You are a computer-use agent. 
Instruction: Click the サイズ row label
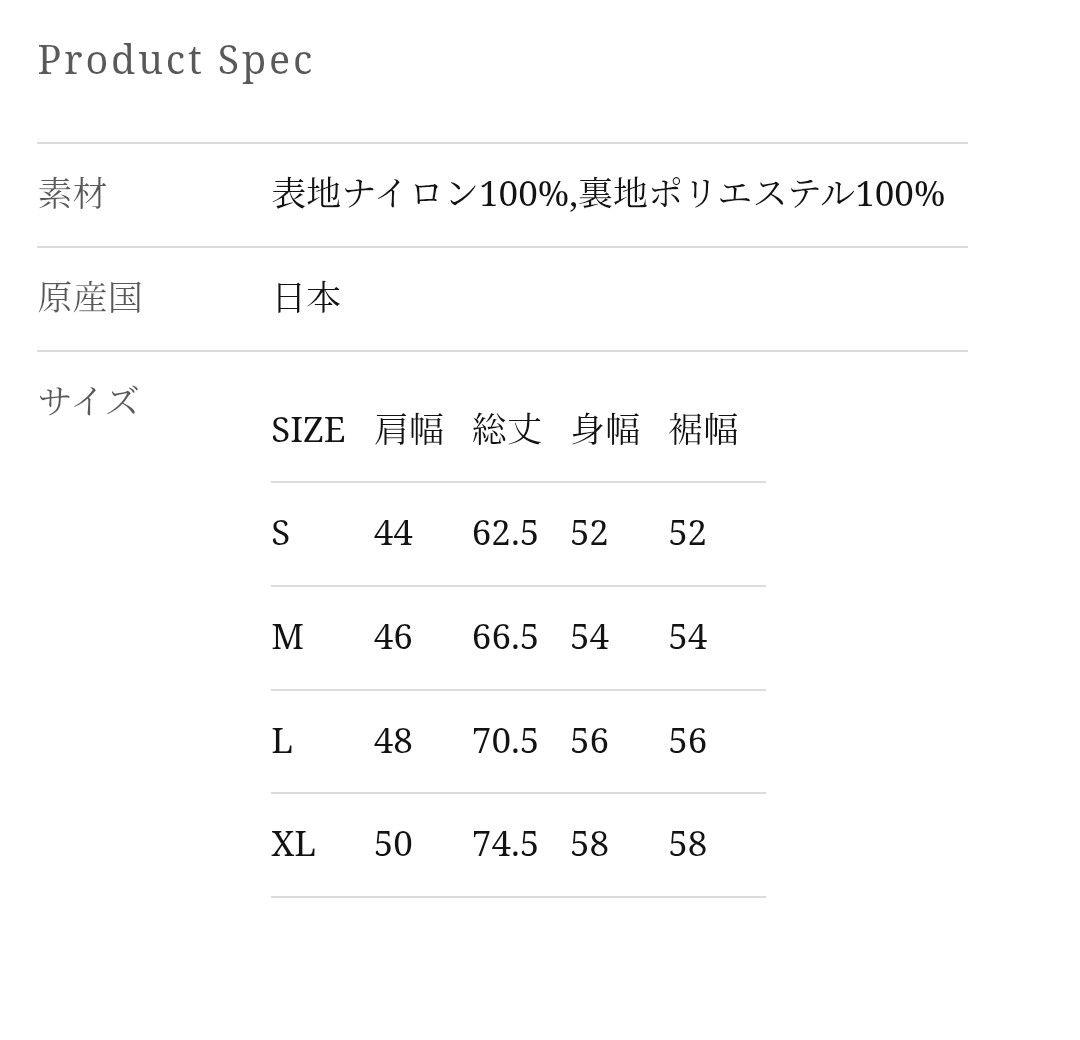pyautogui.click(x=88, y=401)
